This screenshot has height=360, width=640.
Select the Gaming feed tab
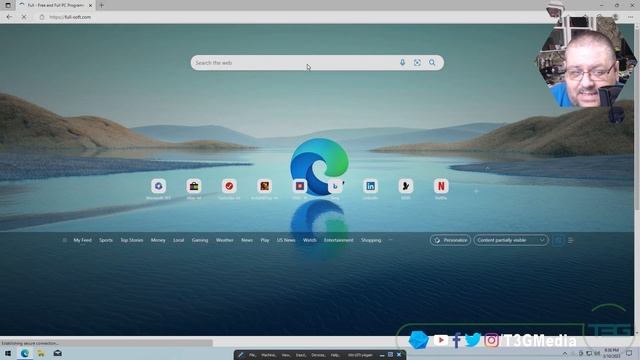[200, 240]
